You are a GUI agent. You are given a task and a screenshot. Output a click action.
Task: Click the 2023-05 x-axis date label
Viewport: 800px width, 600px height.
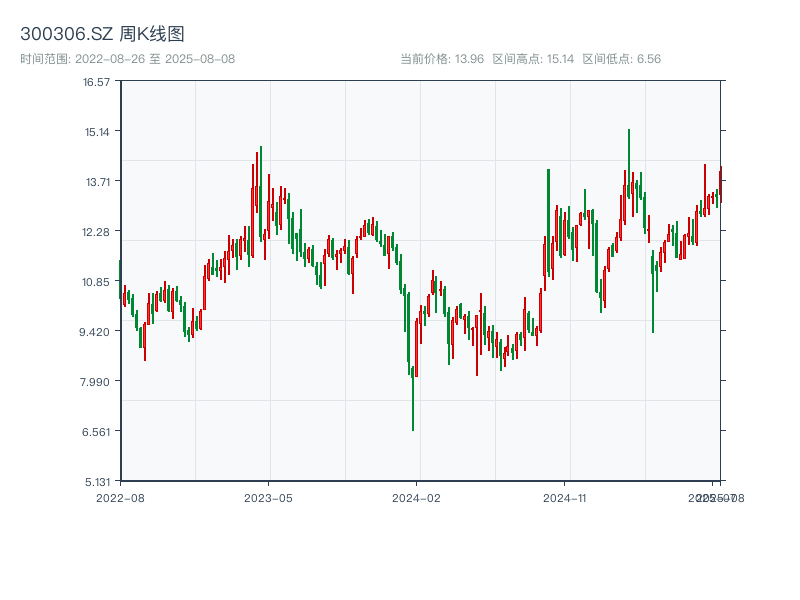tap(268, 497)
